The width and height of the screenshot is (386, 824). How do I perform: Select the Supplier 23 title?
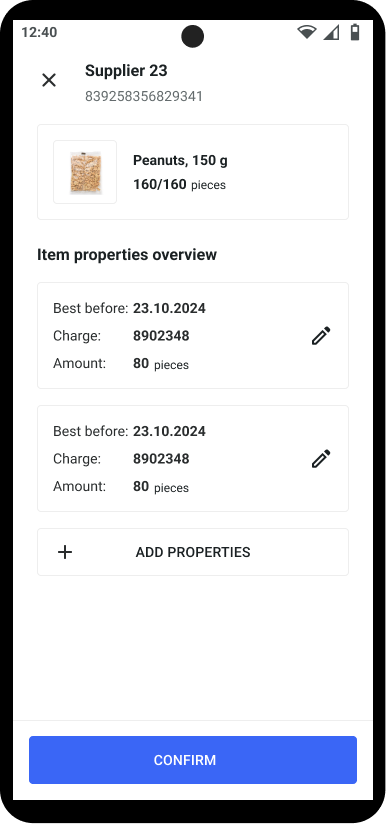click(x=126, y=70)
